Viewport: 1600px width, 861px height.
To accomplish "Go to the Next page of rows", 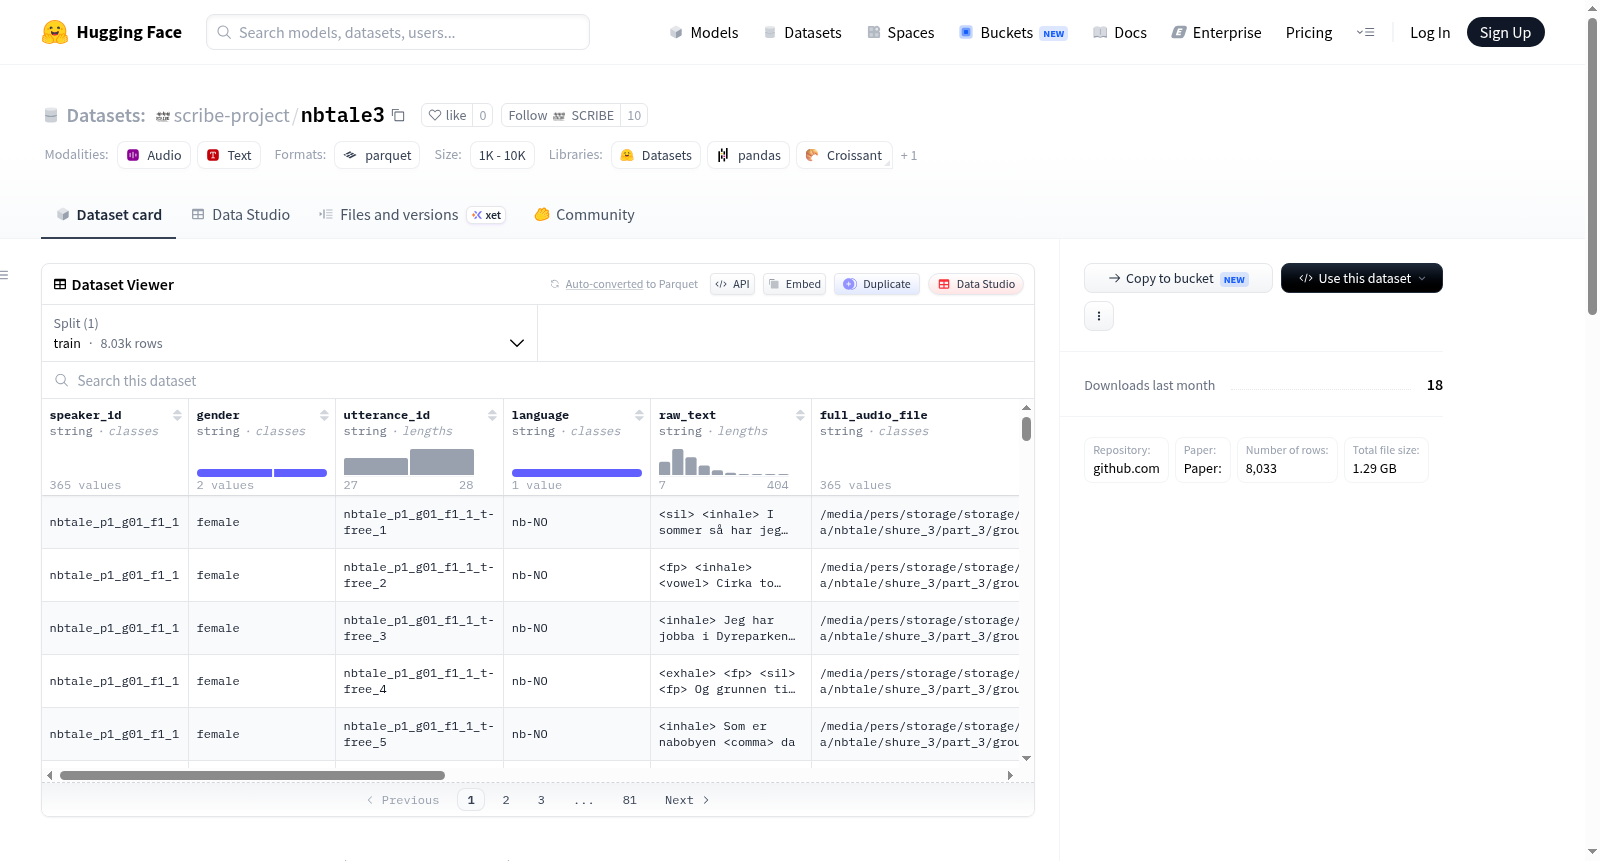I will [687, 800].
